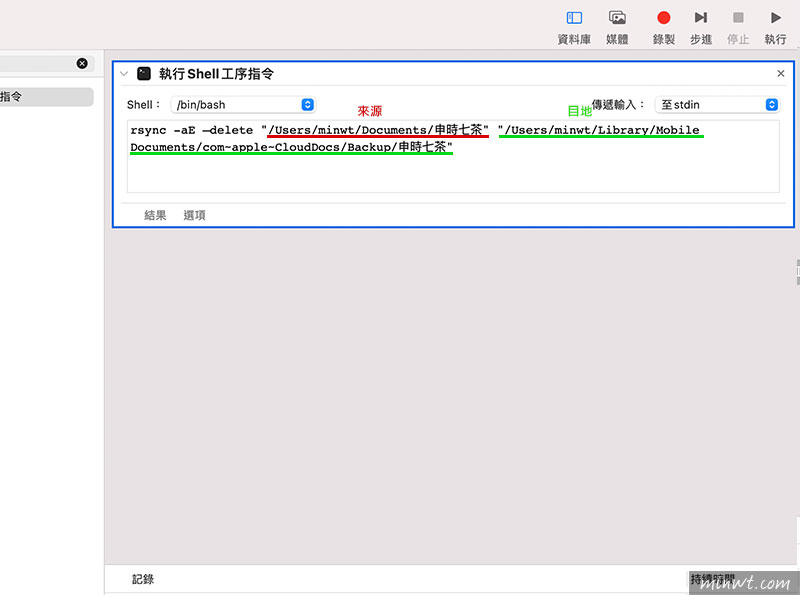Viewport: 800px width, 595px height.
Task: Clear the search field with the X icon
Action: coord(82,63)
